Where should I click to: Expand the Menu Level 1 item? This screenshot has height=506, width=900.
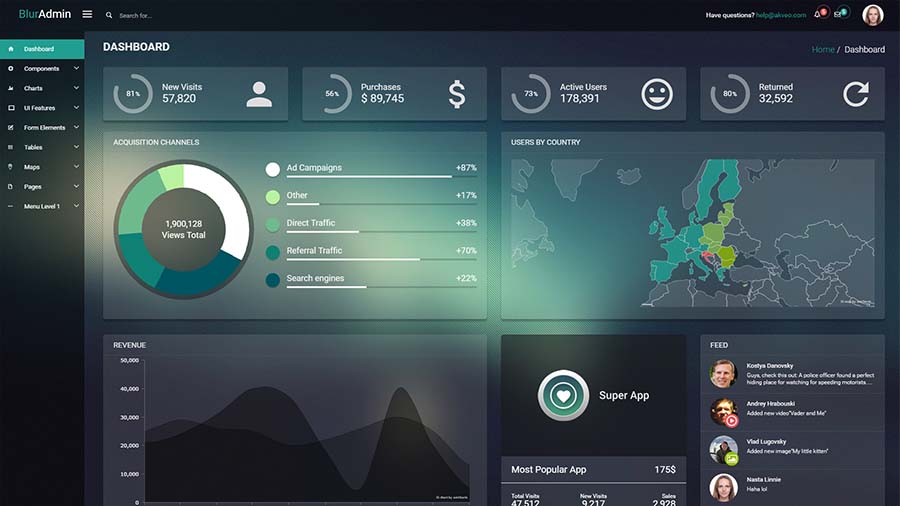click(x=42, y=206)
